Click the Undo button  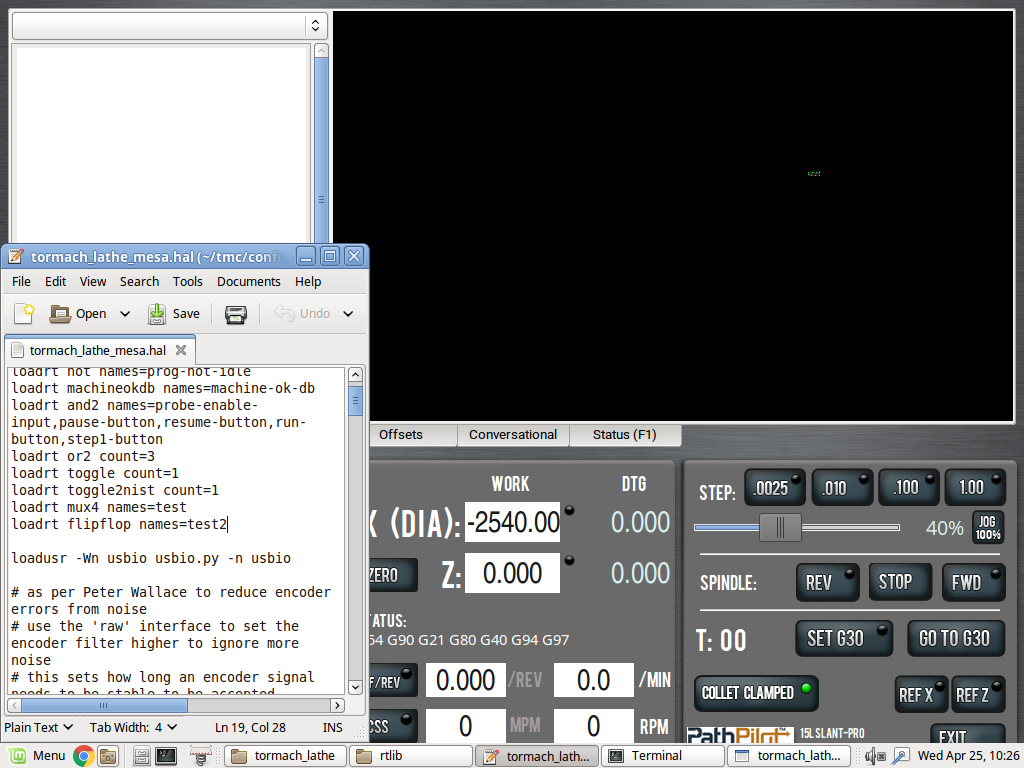302,314
